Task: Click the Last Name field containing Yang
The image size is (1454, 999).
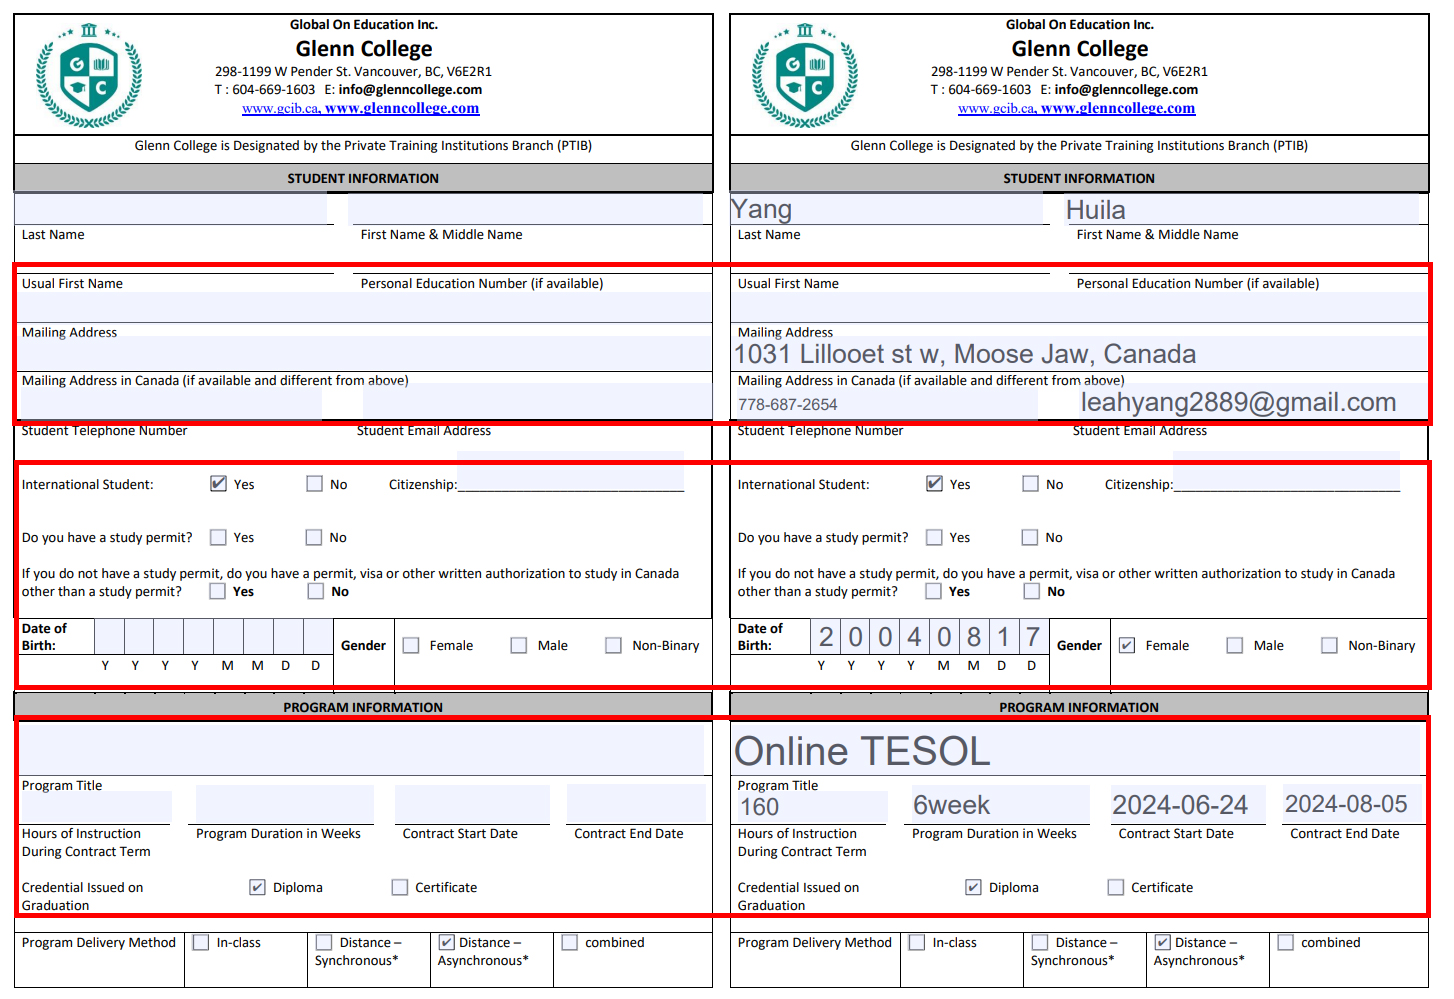Action: [887, 209]
